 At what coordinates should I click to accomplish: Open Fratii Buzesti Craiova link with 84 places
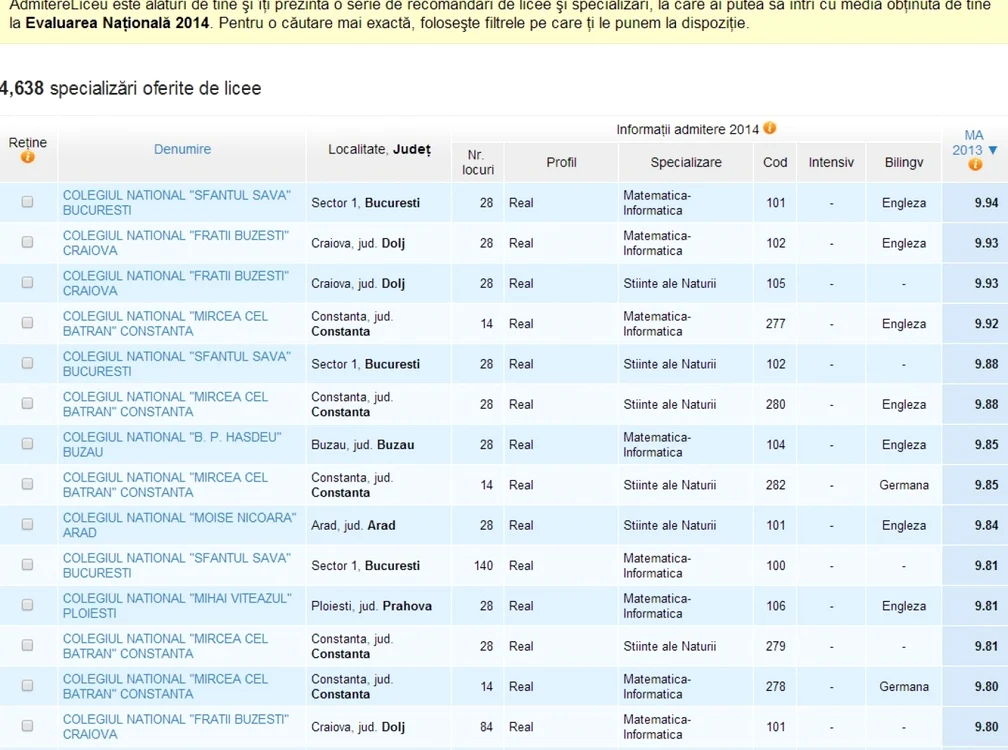176,727
